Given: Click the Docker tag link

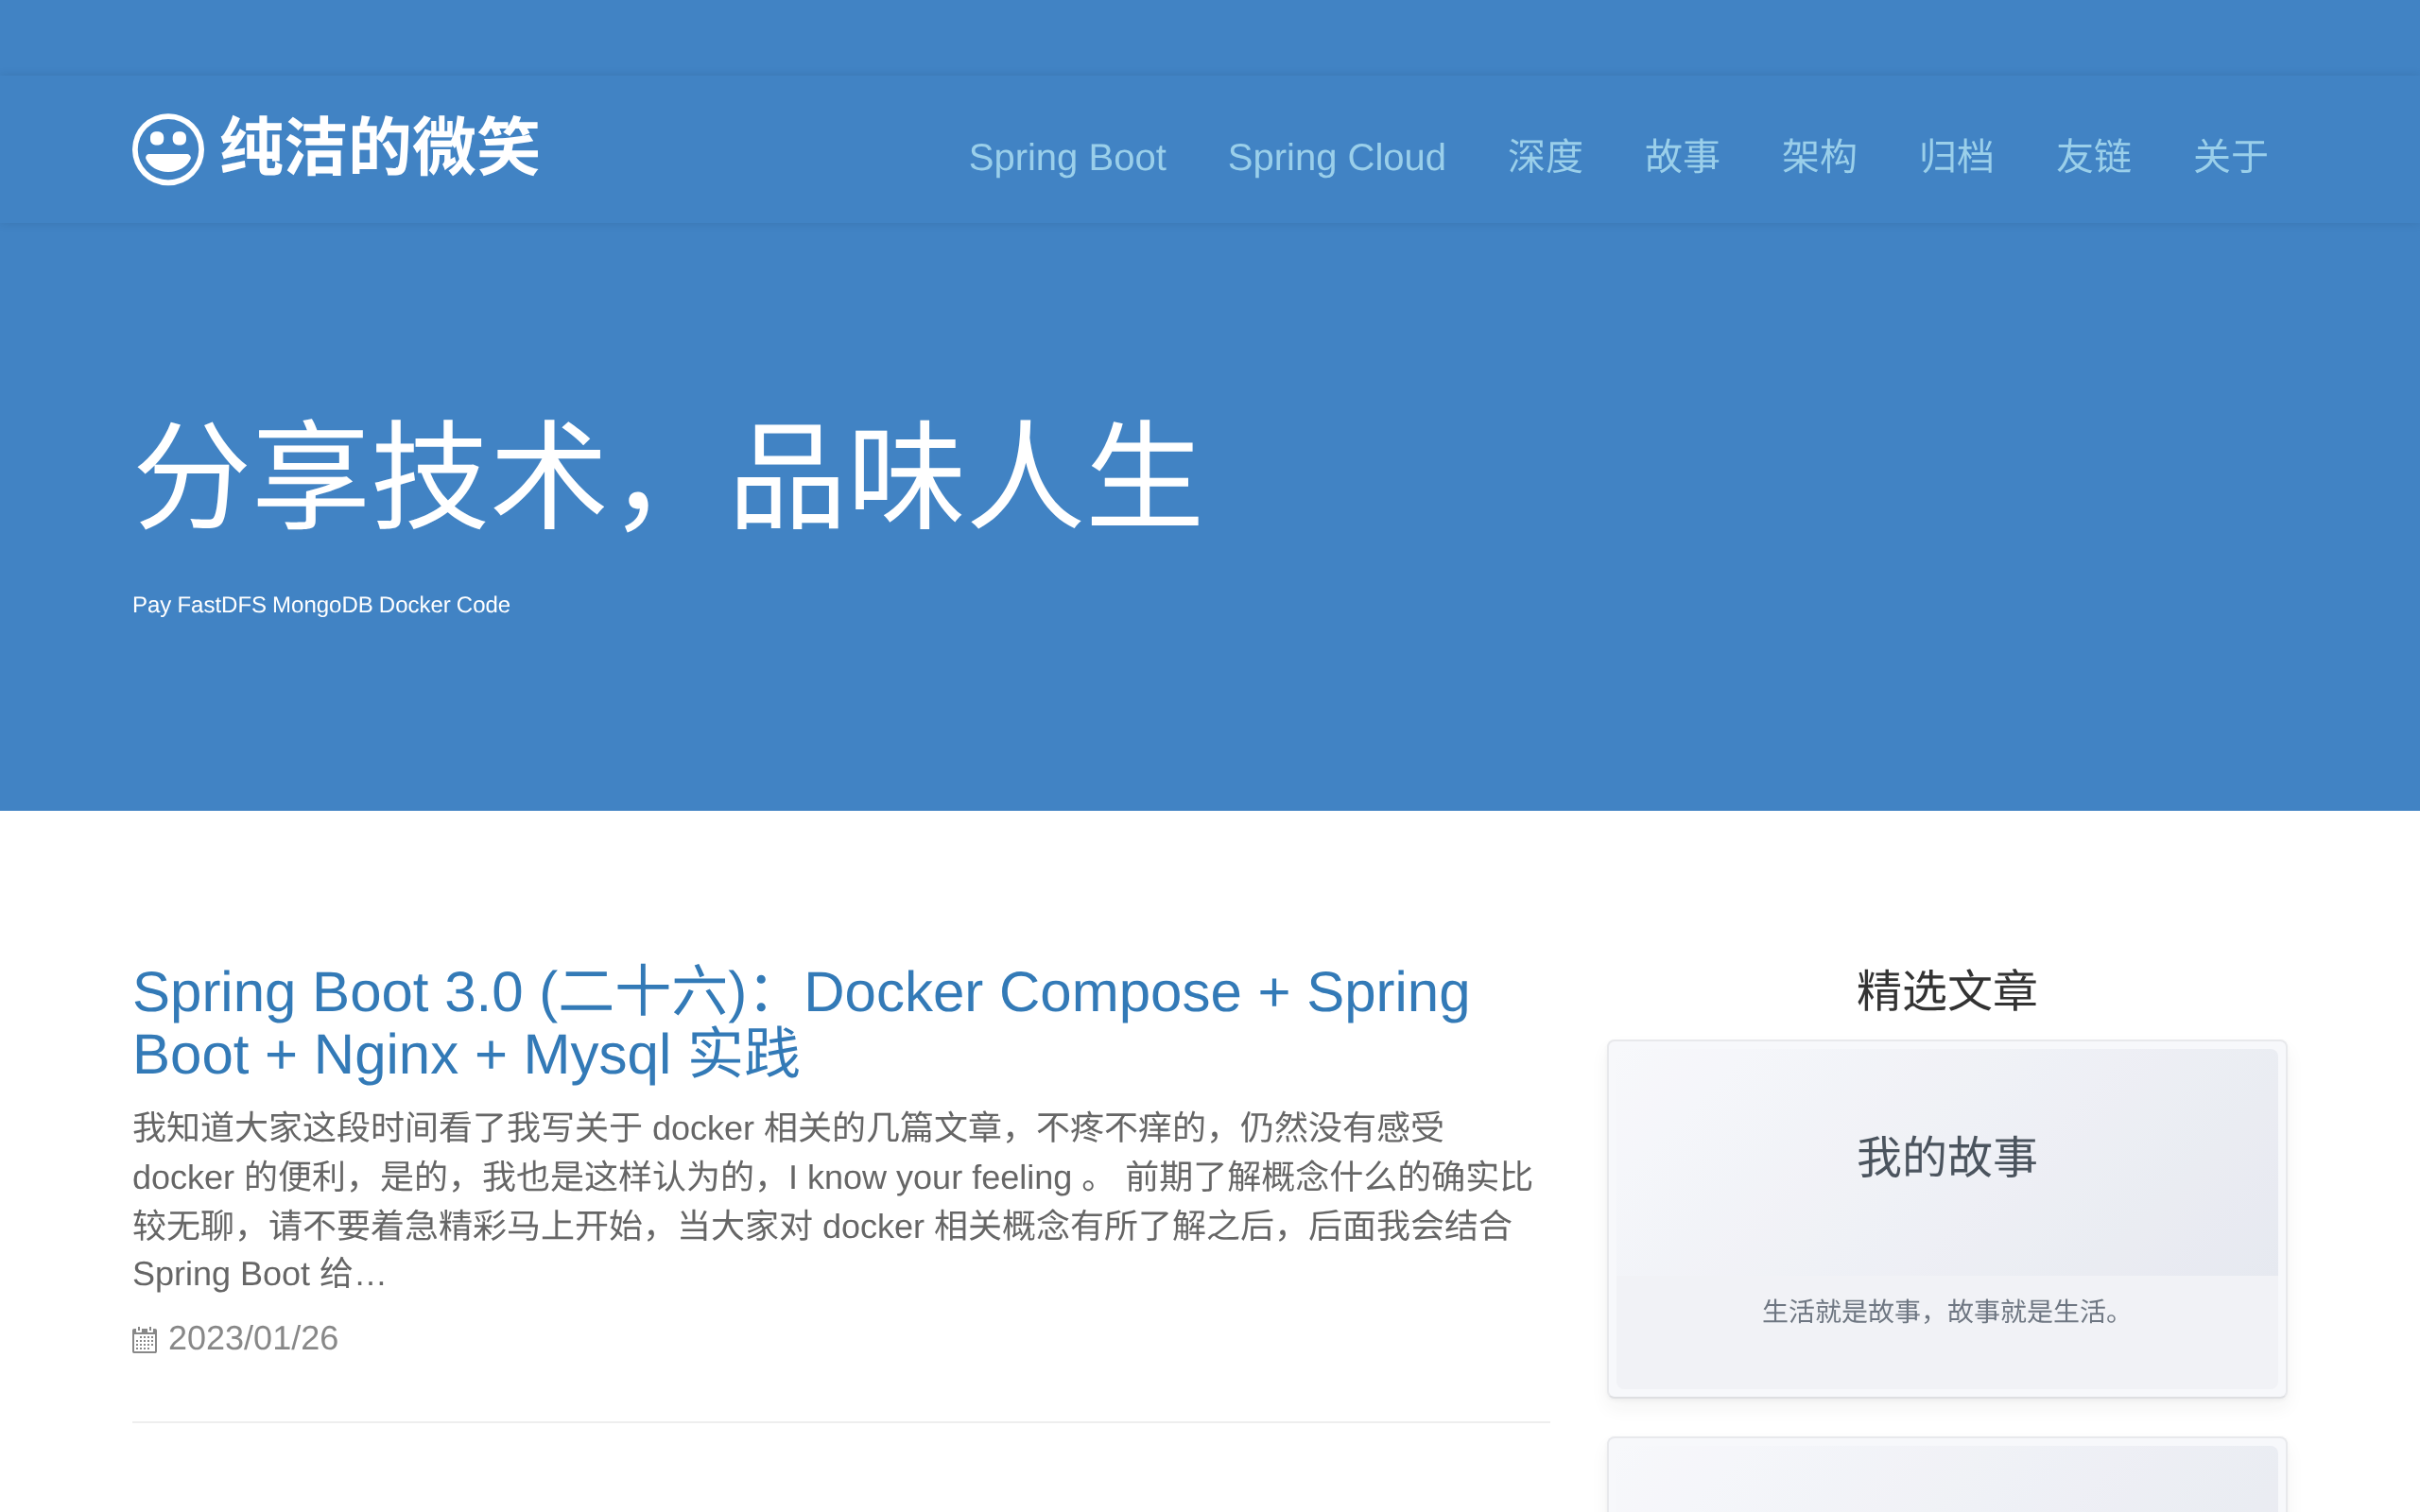Looking at the screenshot, I should point(414,605).
